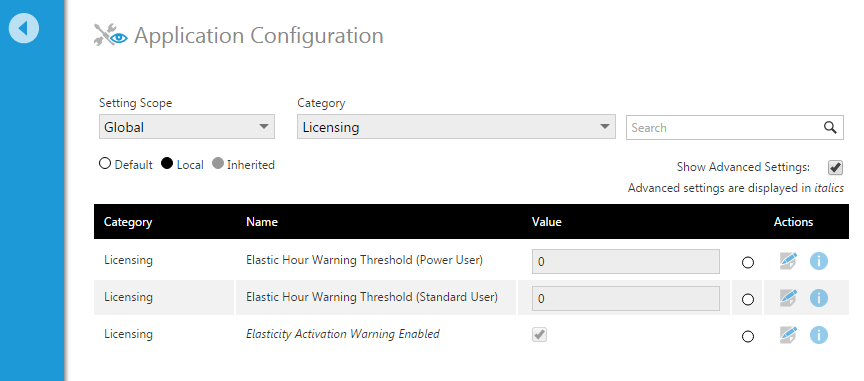This screenshot has height=381, width=864.
Task: Click the Power User threshold value field
Action: click(x=625, y=261)
